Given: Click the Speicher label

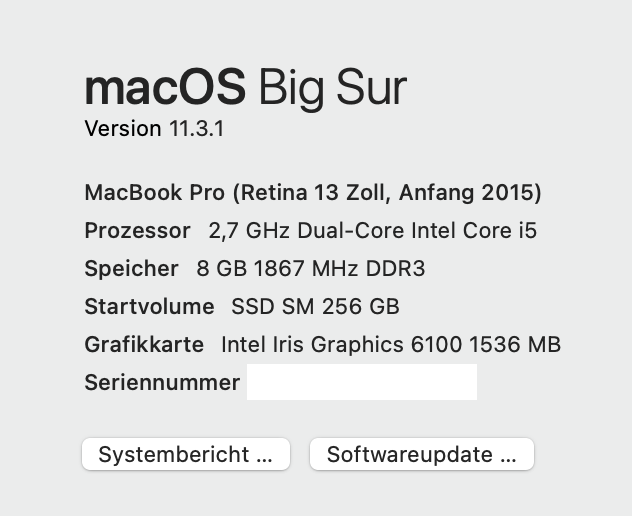Looking at the screenshot, I should click(x=131, y=269).
